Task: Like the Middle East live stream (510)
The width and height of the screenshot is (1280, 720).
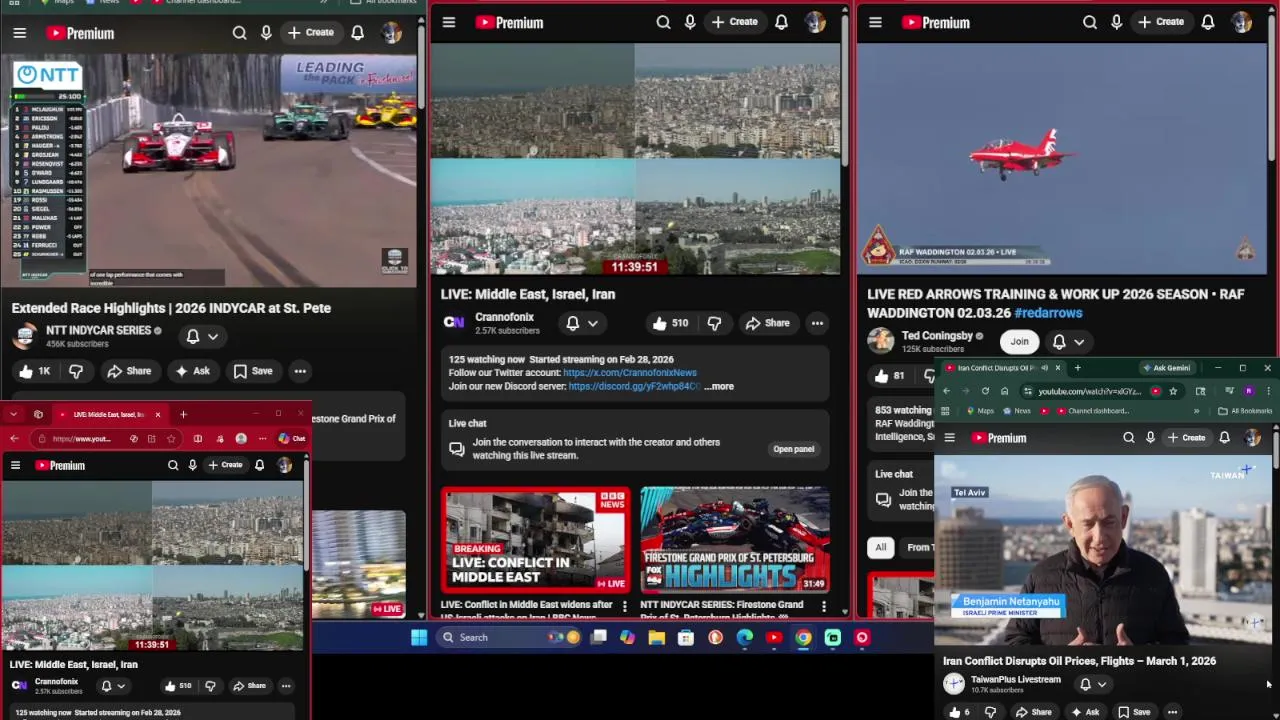Action: pyautogui.click(x=670, y=323)
